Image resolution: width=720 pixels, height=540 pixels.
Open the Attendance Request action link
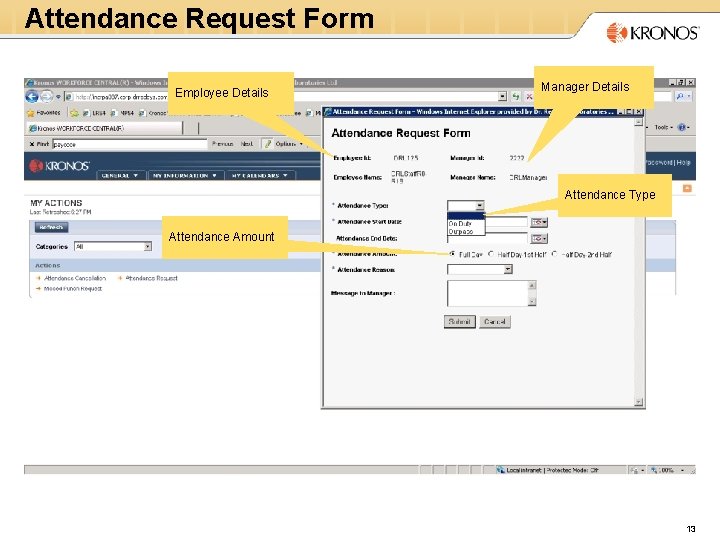pos(151,278)
